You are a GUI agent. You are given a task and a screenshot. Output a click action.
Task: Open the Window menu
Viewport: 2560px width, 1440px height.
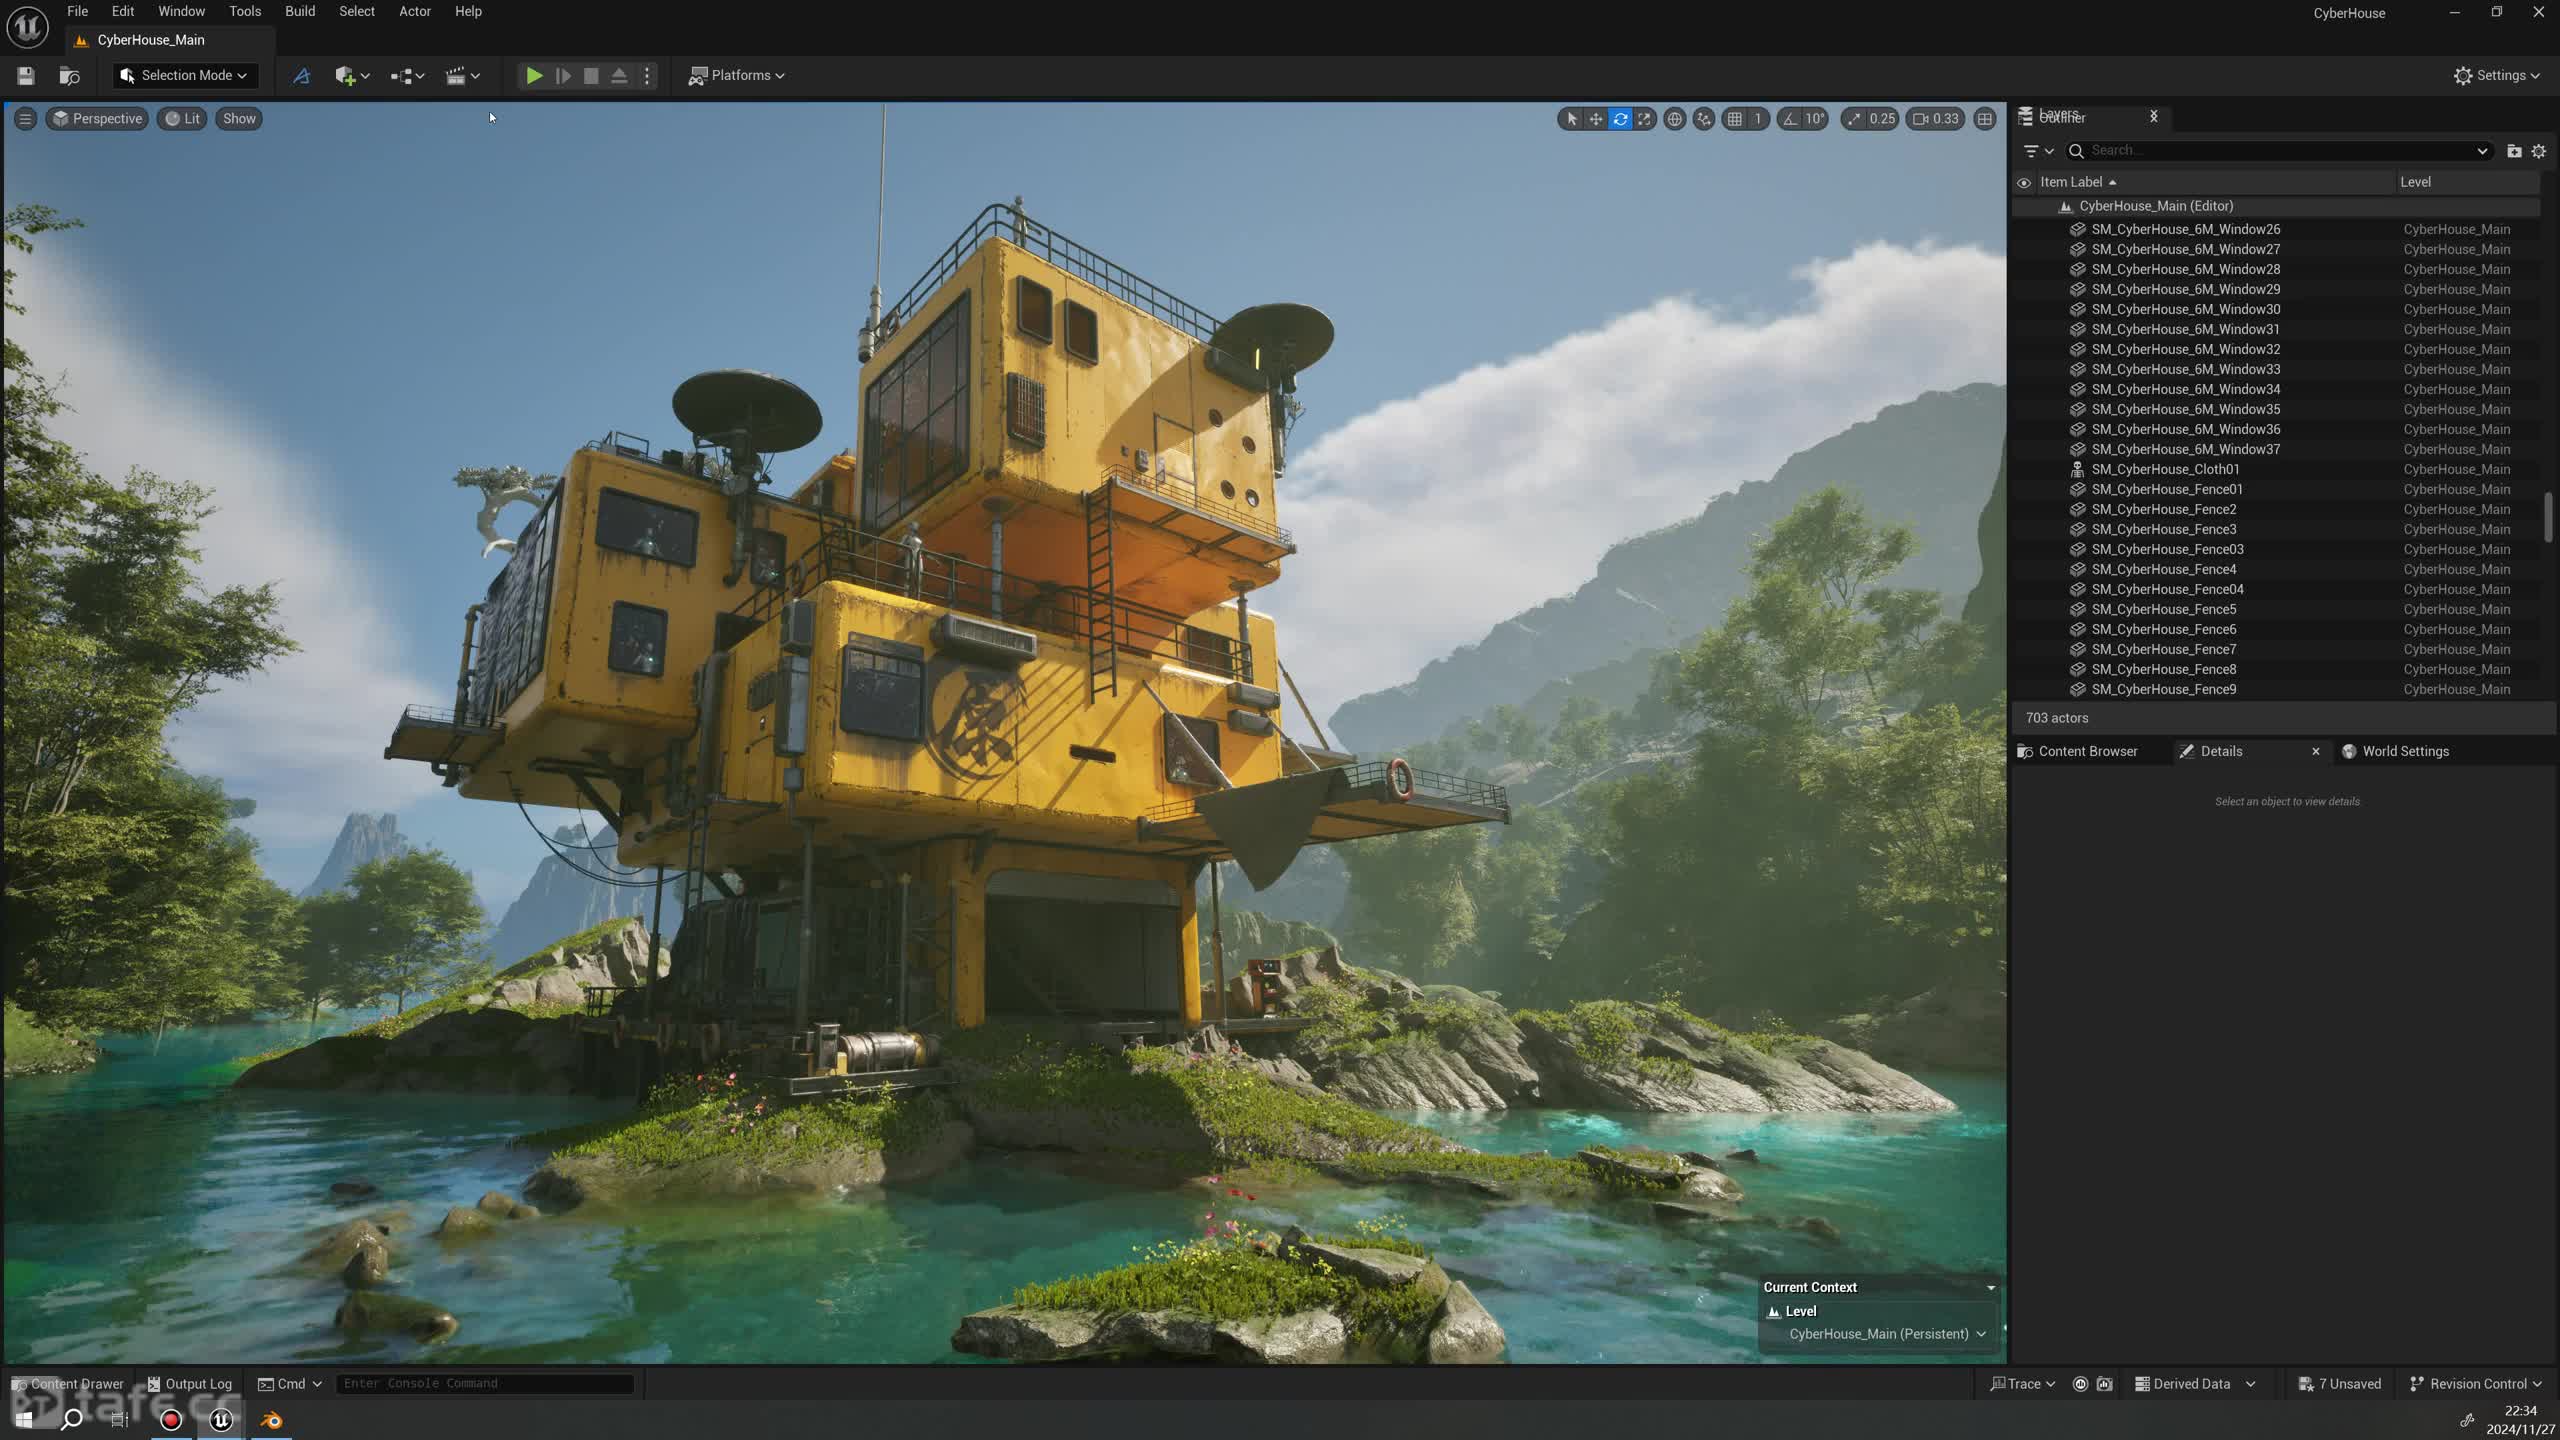(181, 12)
